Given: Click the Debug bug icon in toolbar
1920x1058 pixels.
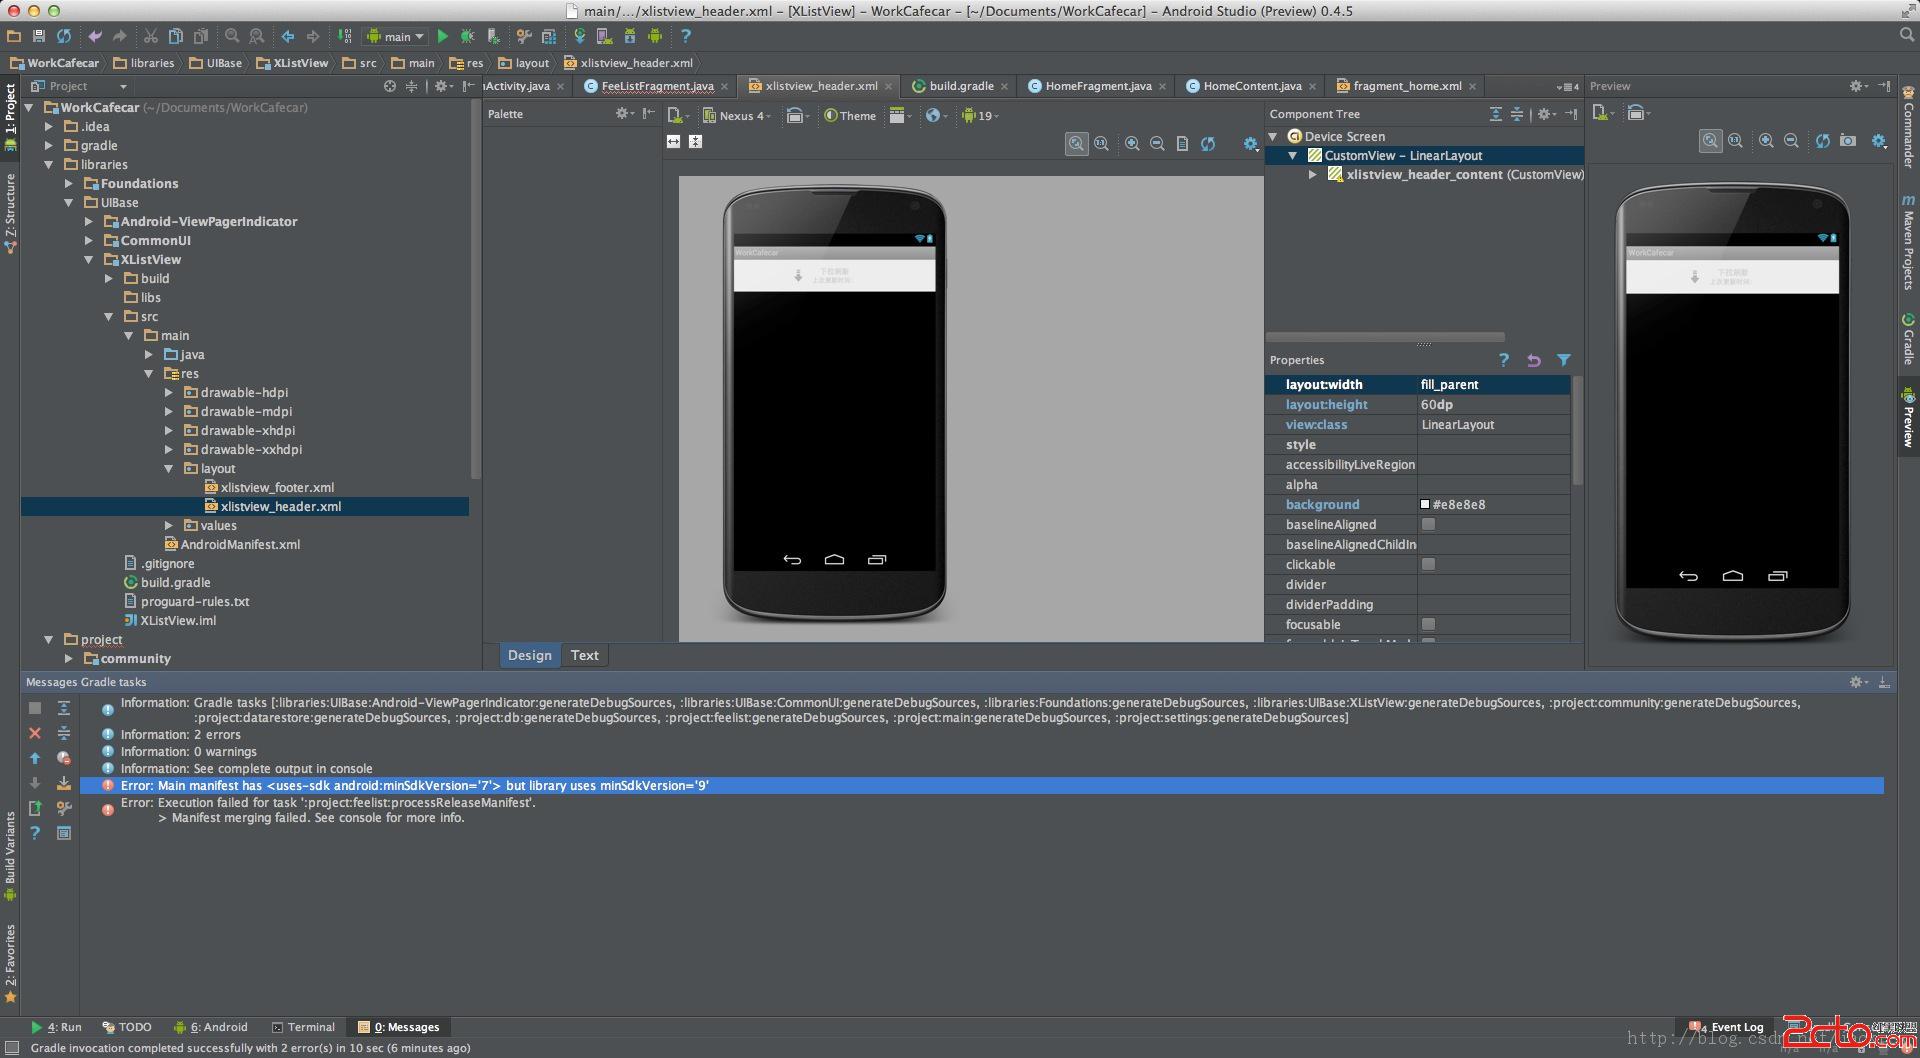Looking at the screenshot, I should (467, 36).
